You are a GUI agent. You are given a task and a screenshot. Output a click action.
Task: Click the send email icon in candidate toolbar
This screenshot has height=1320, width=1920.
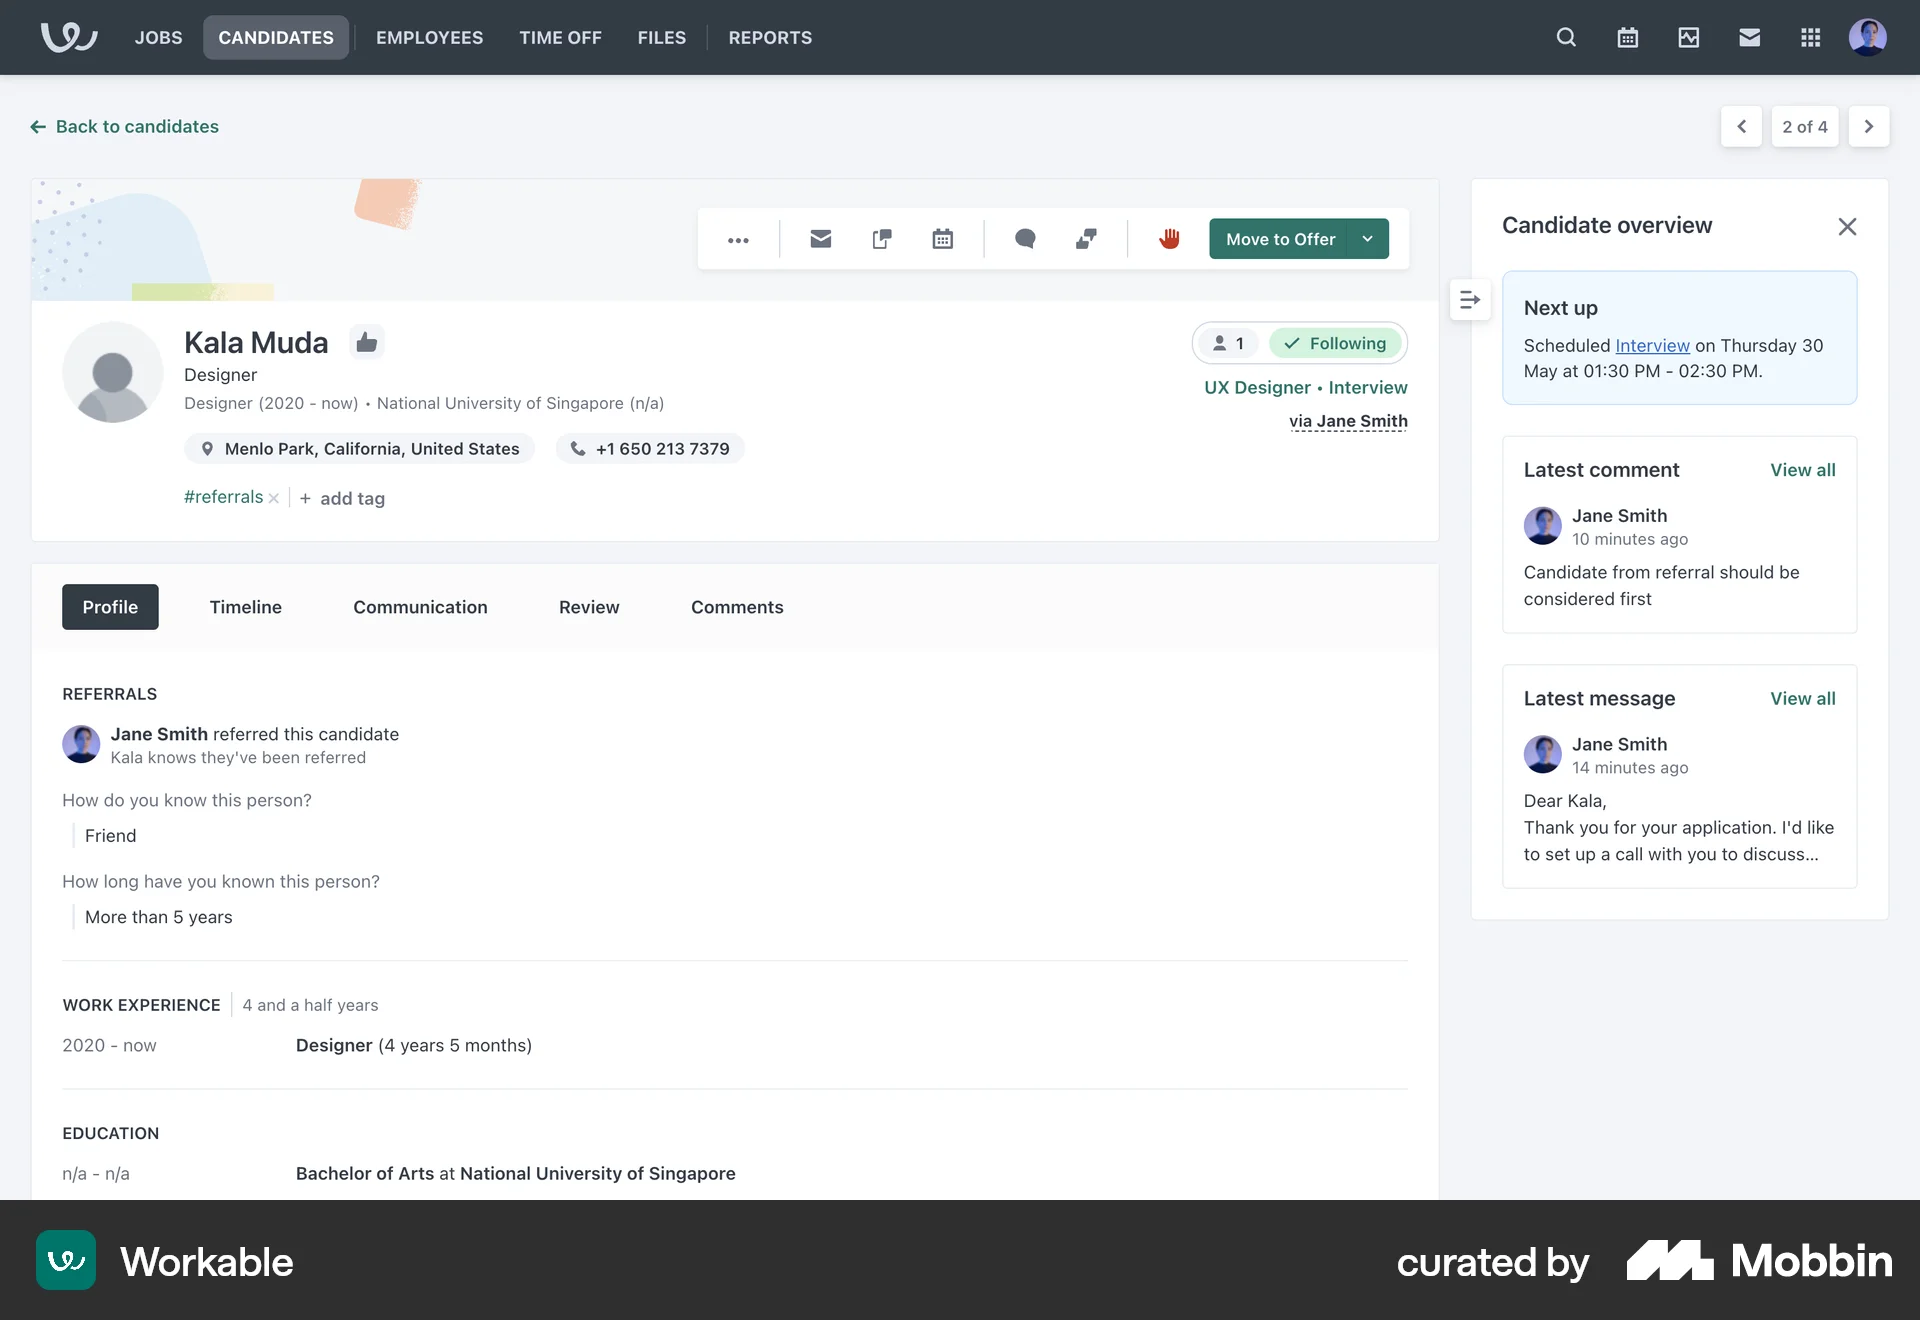click(820, 239)
